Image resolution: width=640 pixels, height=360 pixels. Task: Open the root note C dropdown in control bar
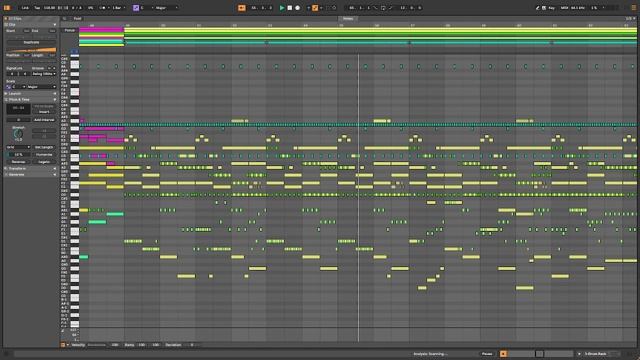pyautogui.click(x=147, y=8)
